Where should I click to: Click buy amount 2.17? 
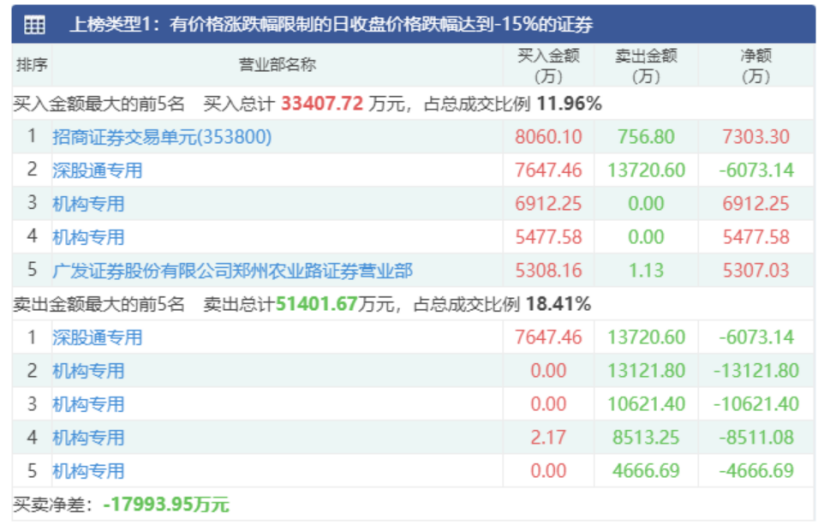(x=549, y=437)
